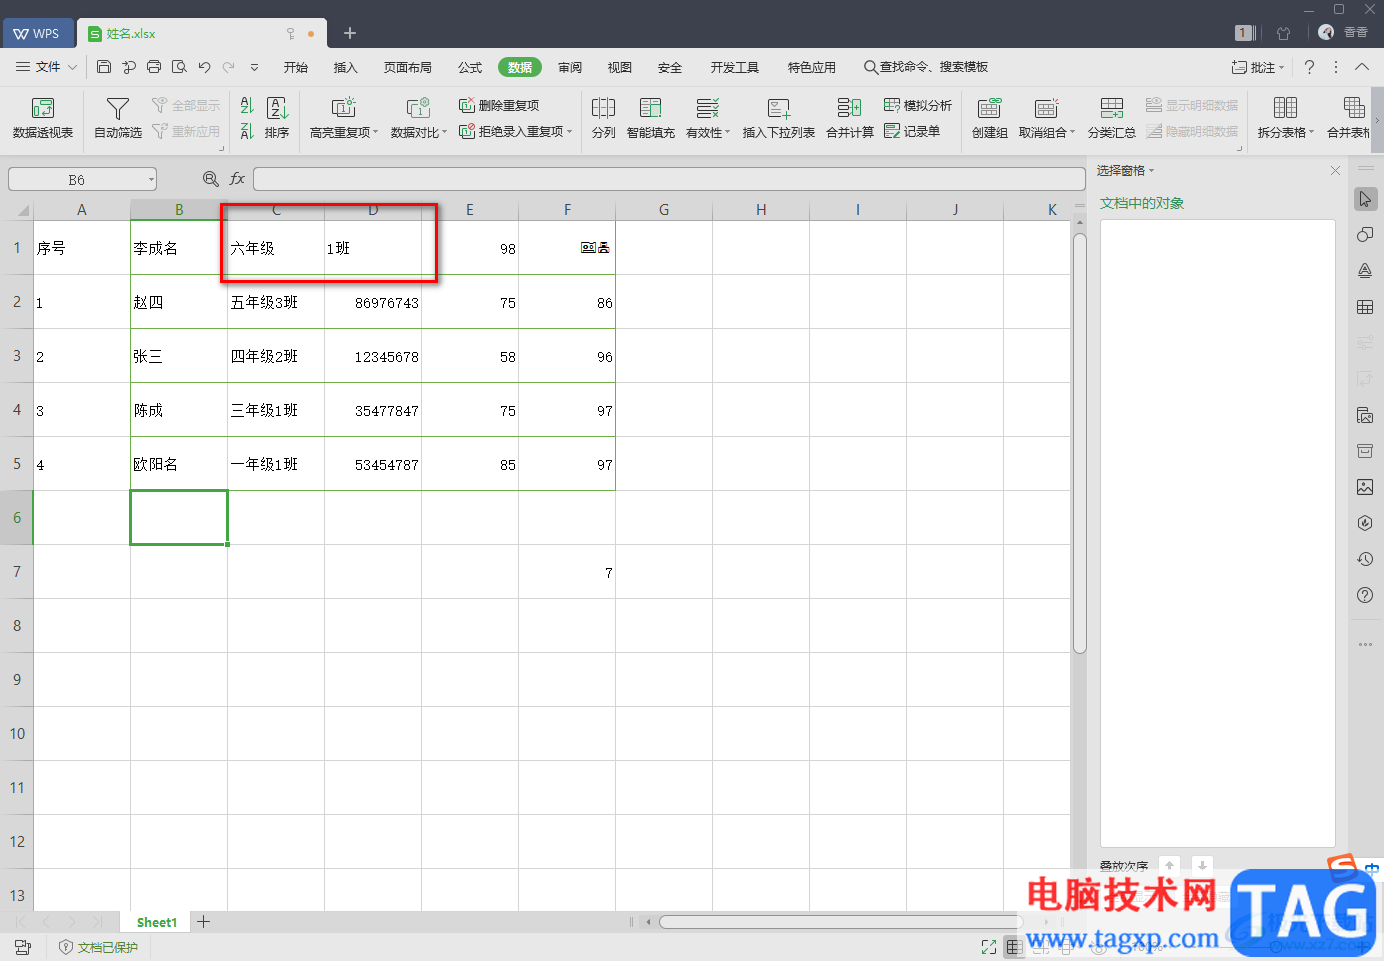The height and width of the screenshot is (961, 1384).
Task: Click the skin (shirt) icon in title bar
Action: (x=1284, y=33)
